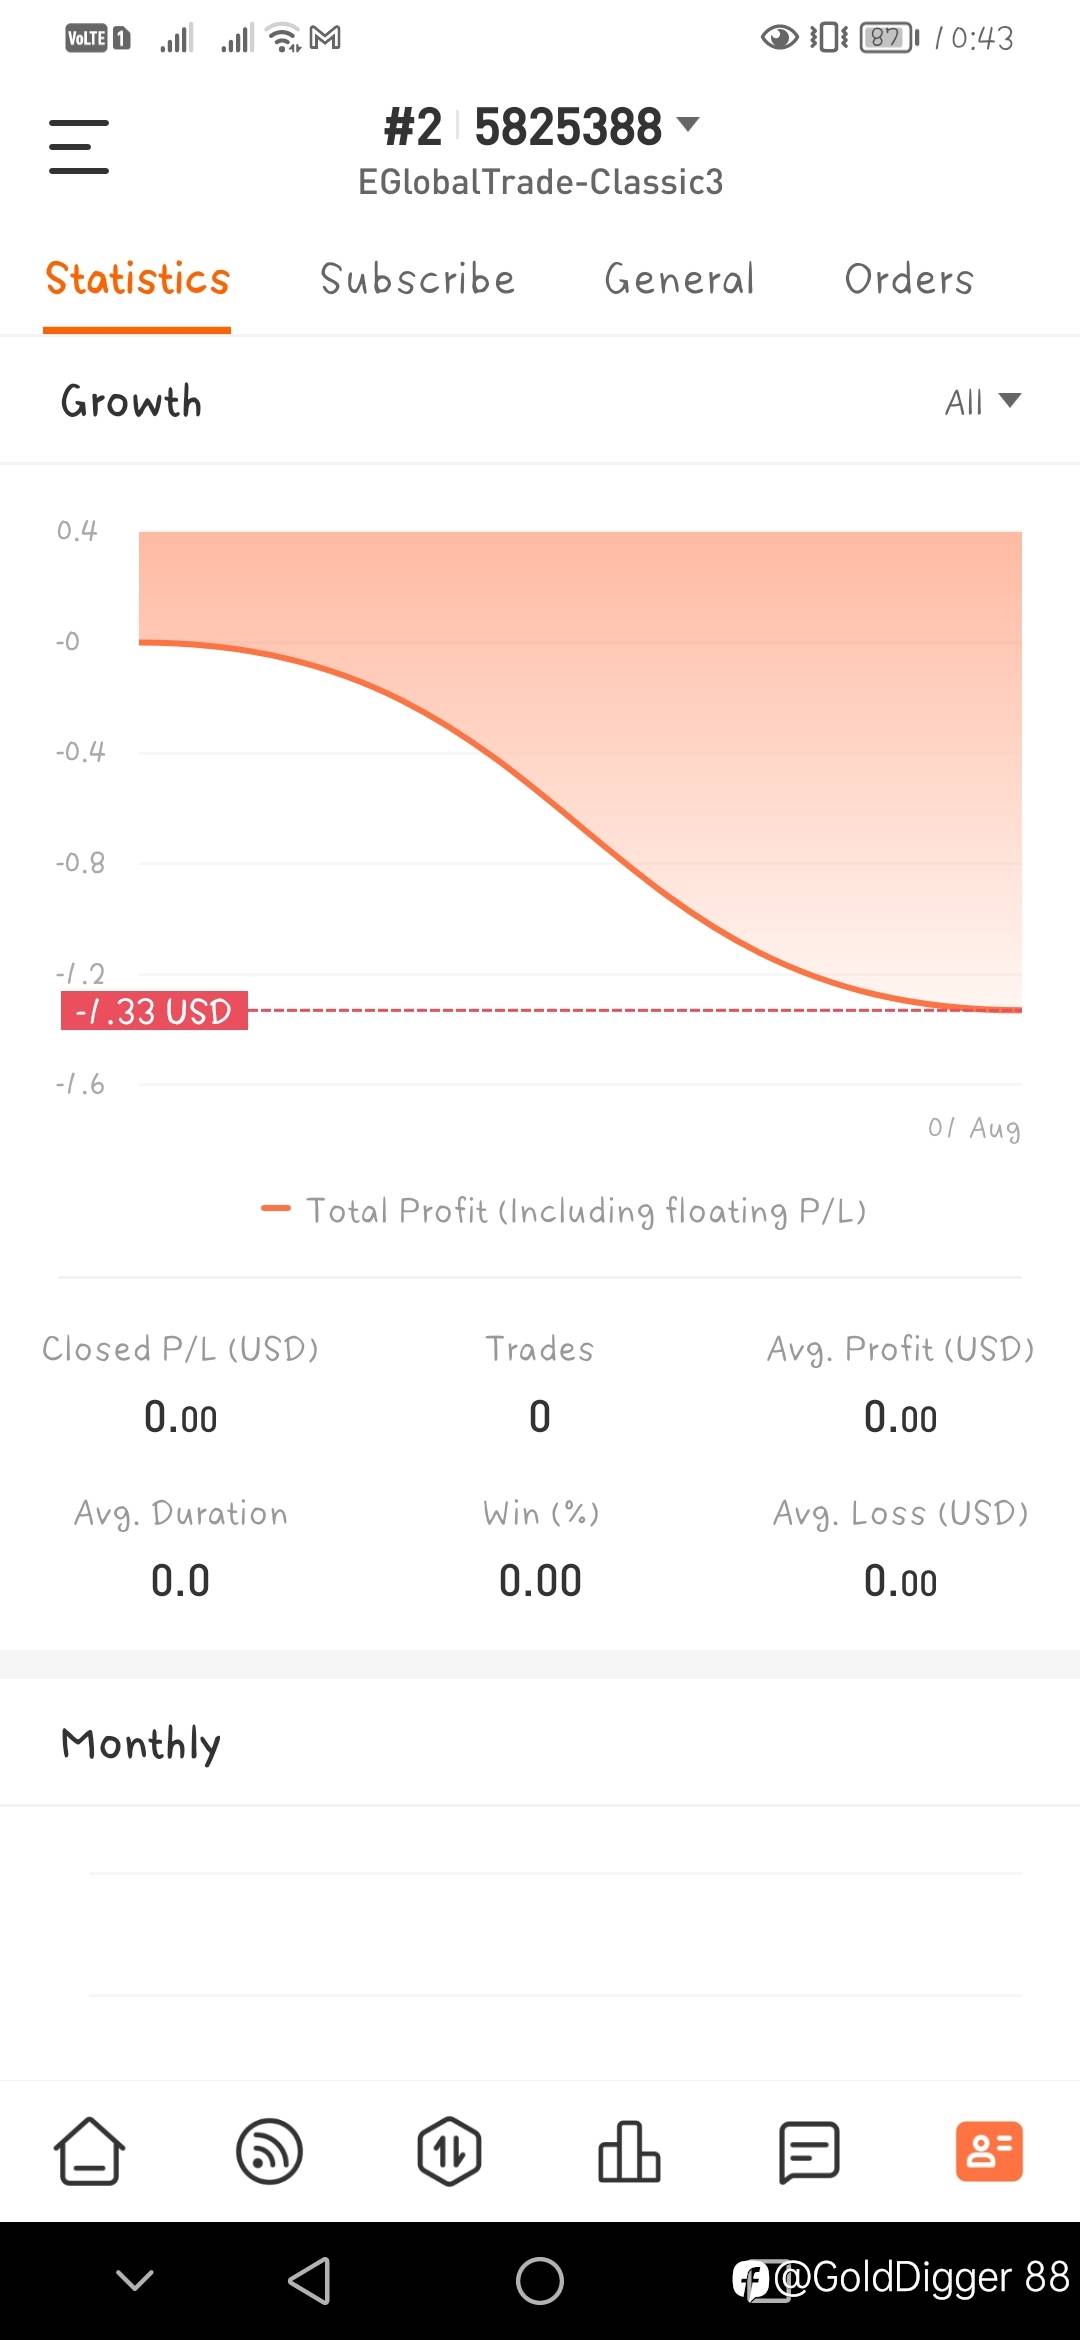Open the orange account profile icon
The height and width of the screenshot is (2340, 1080).
[989, 2151]
